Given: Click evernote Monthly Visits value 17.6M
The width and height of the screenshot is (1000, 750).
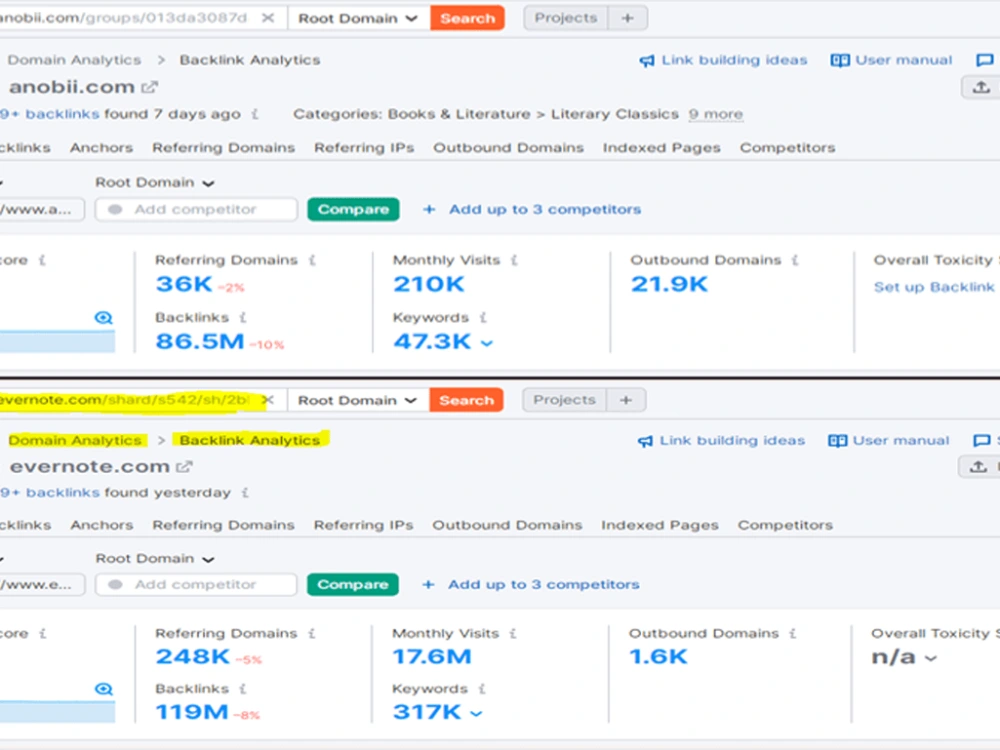Looking at the screenshot, I should 432,656.
